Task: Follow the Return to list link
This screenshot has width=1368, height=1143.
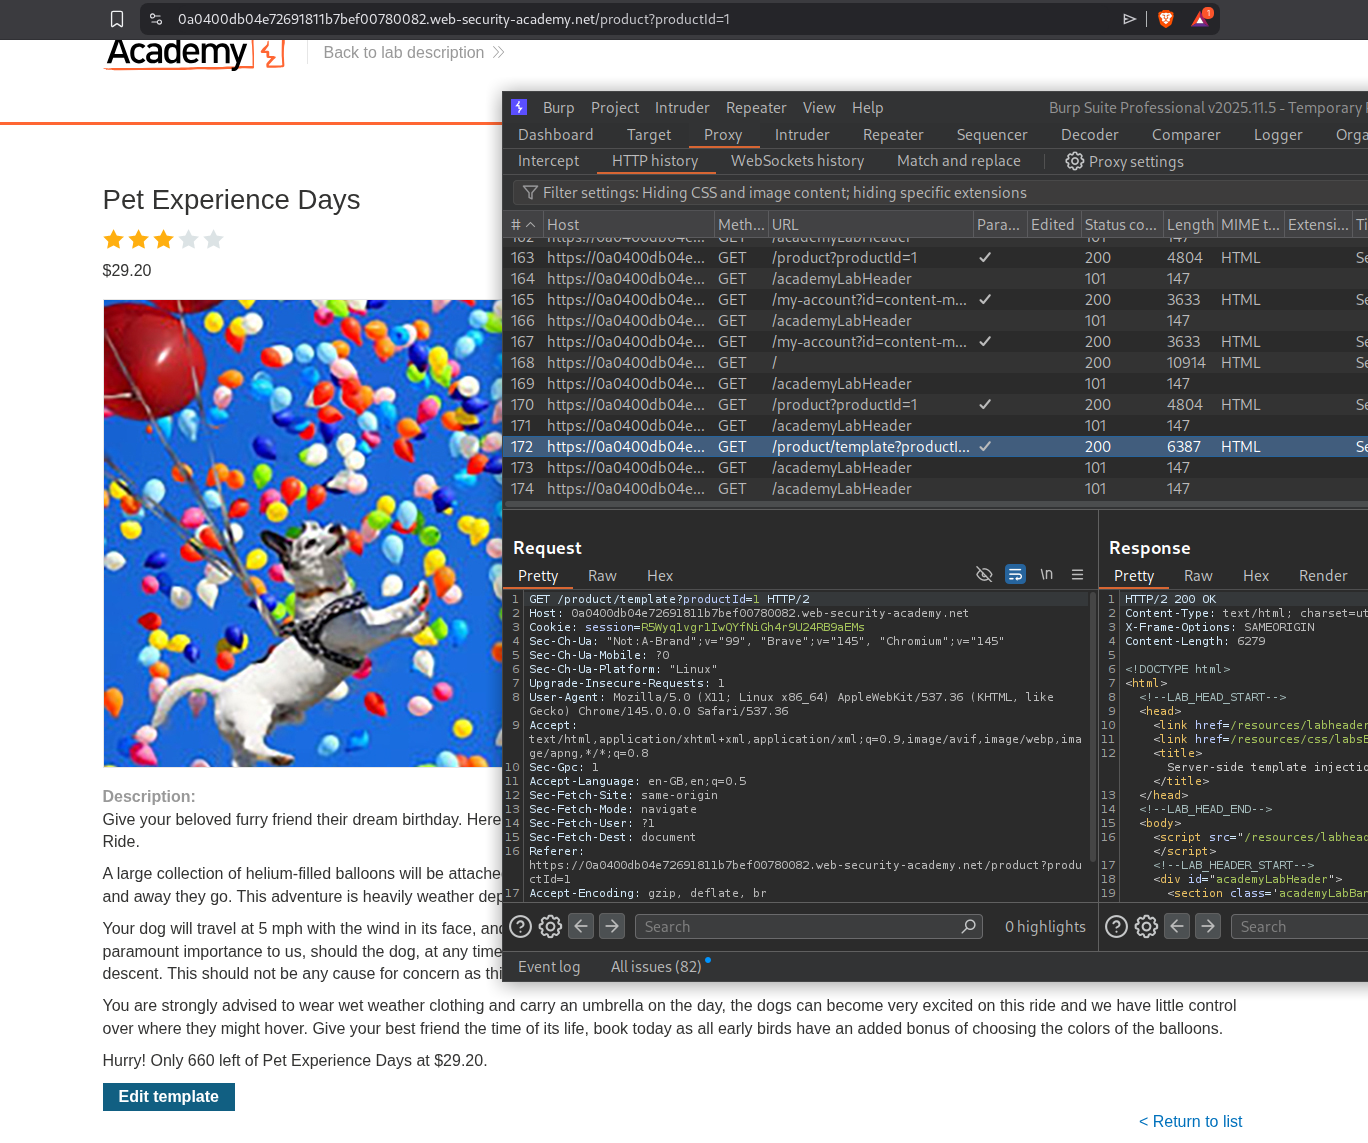Action: point(1190,1121)
